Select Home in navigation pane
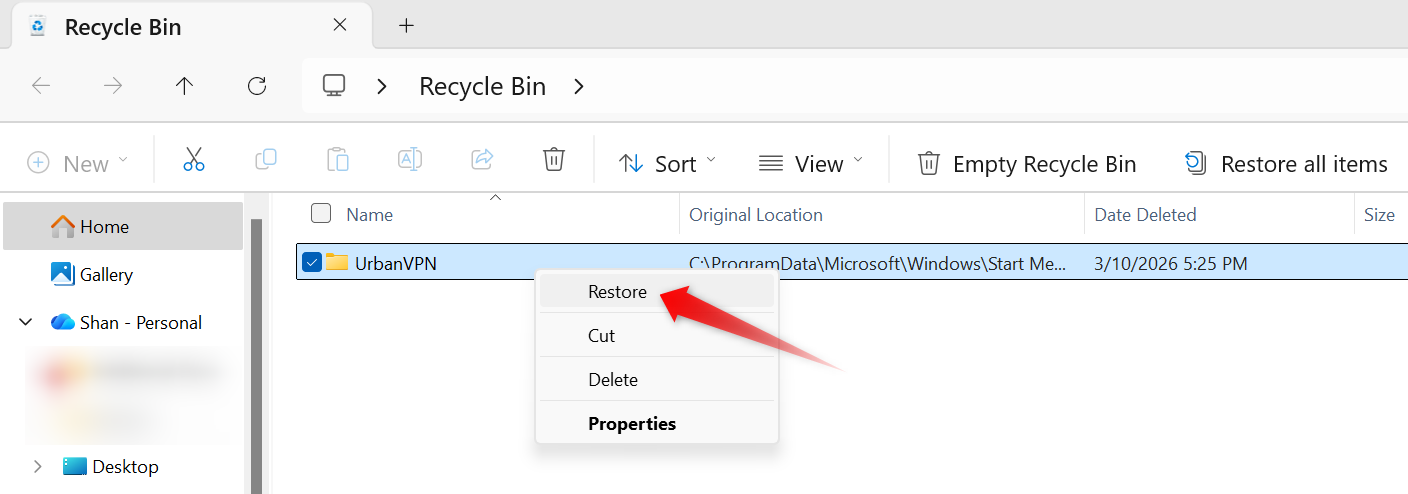Screen dimensions: 1408x494 pyautogui.click(x=123, y=226)
